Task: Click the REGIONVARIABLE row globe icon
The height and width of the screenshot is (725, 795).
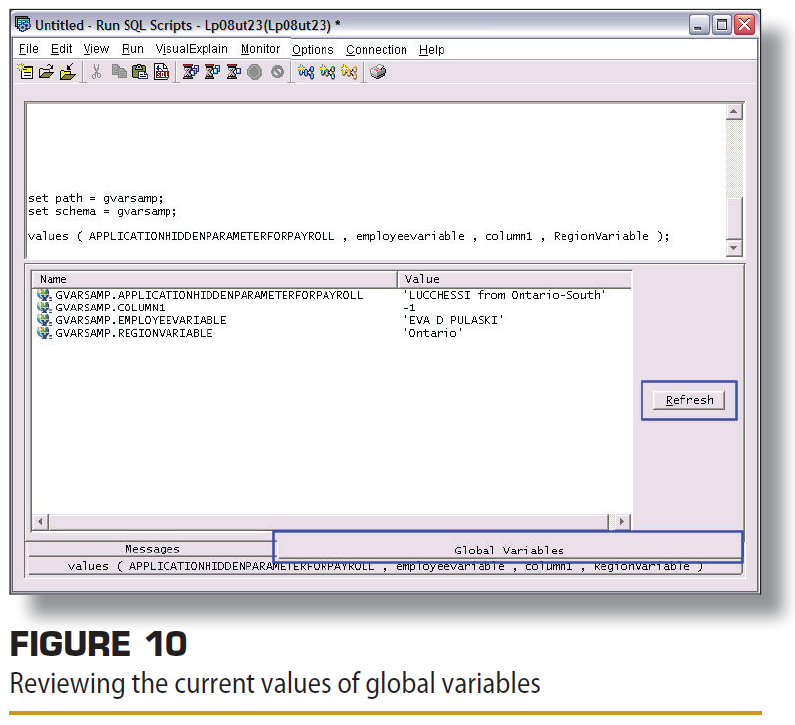Action: pos(44,333)
